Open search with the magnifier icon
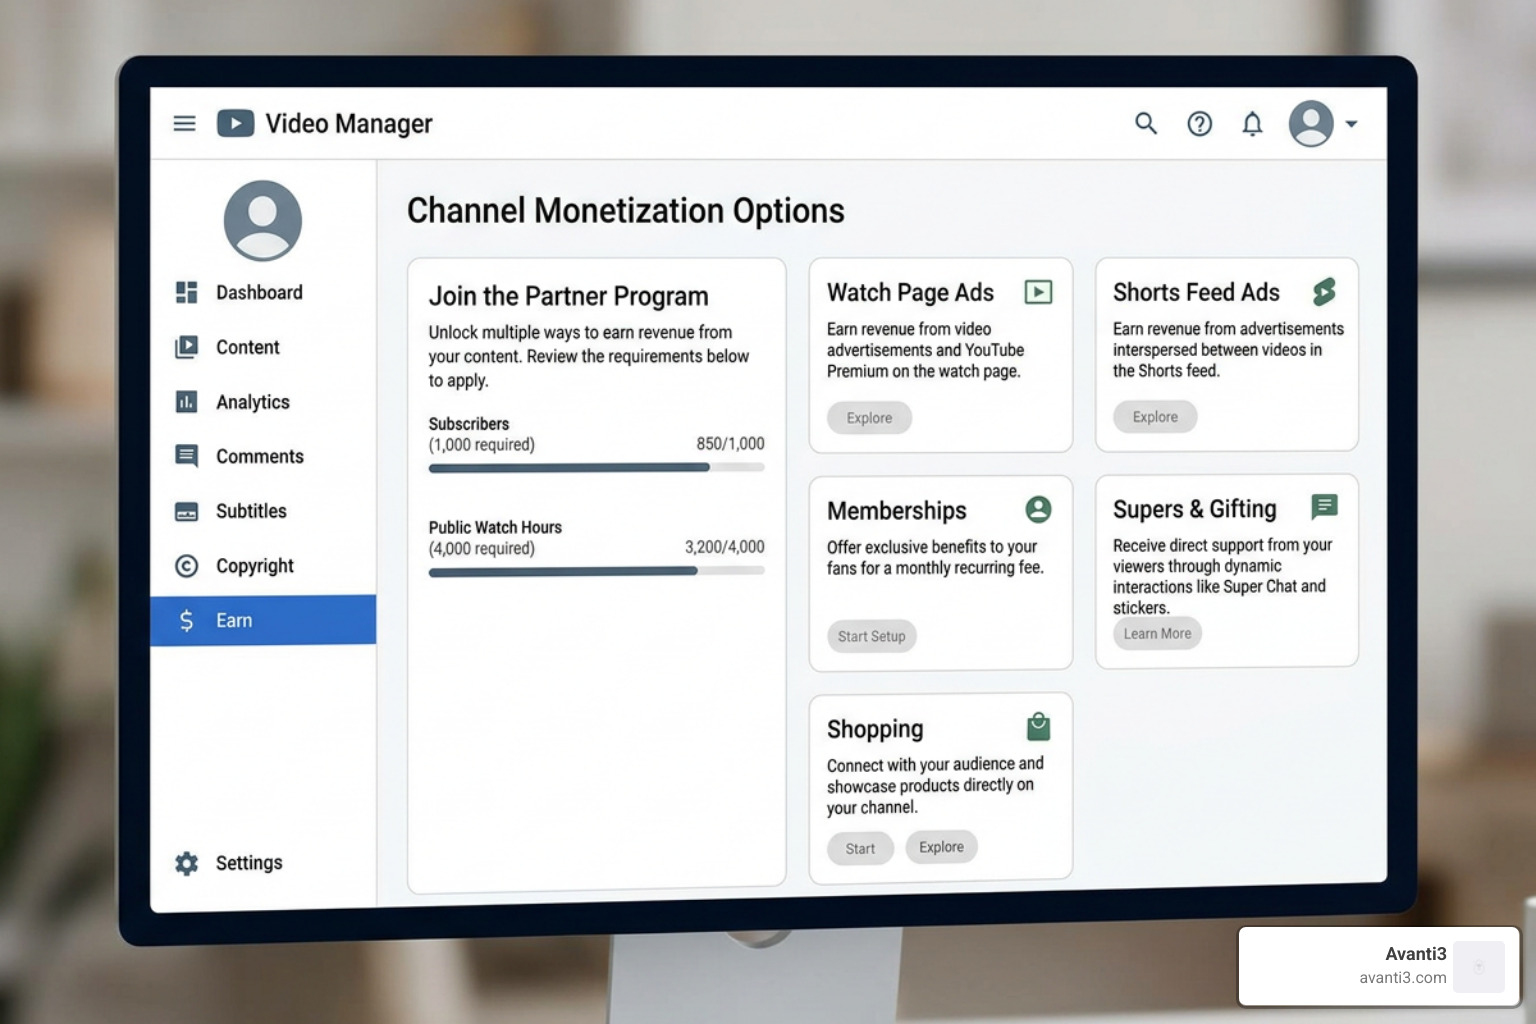 point(1146,124)
